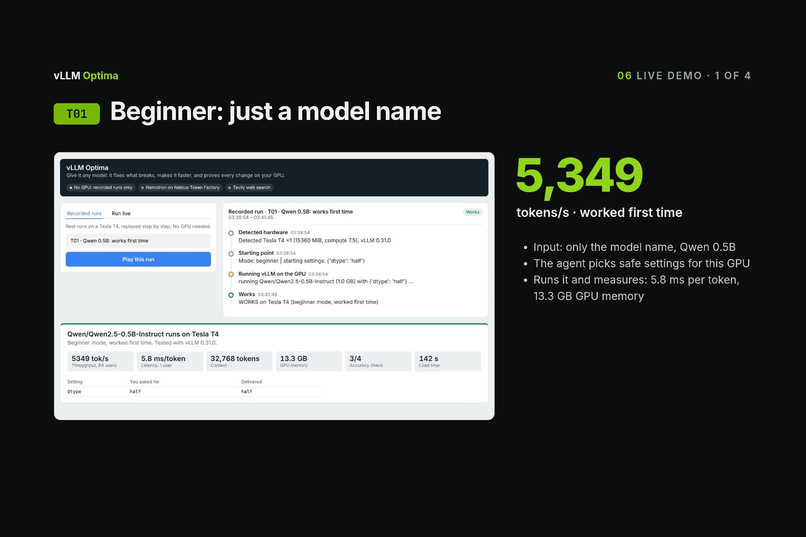Image resolution: width=806 pixels, height=537 pixels.
Task: Switch to the Recorded runs tab
Action: 84,213
